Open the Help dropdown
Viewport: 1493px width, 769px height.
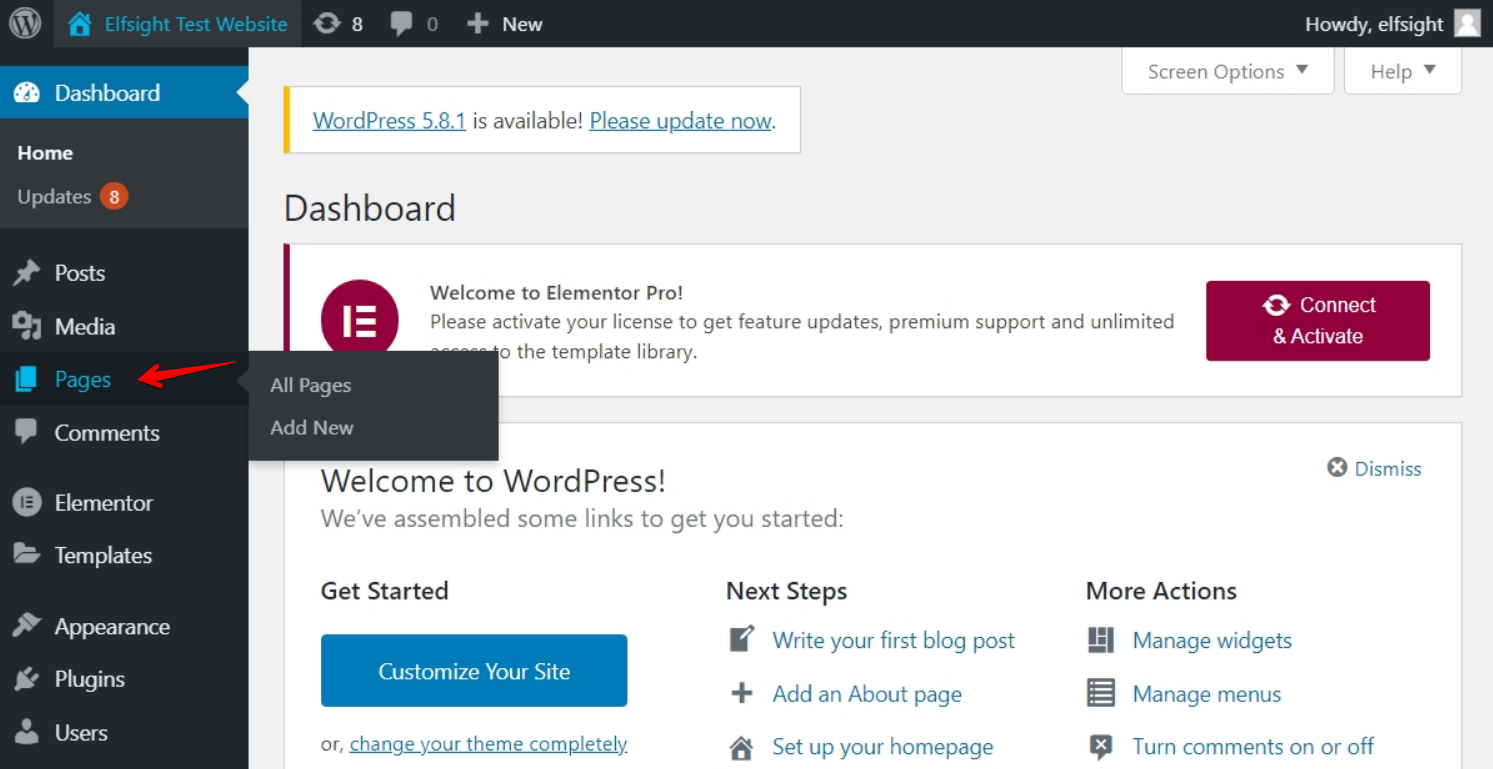pyautogui.click(x=1402, y=71)
